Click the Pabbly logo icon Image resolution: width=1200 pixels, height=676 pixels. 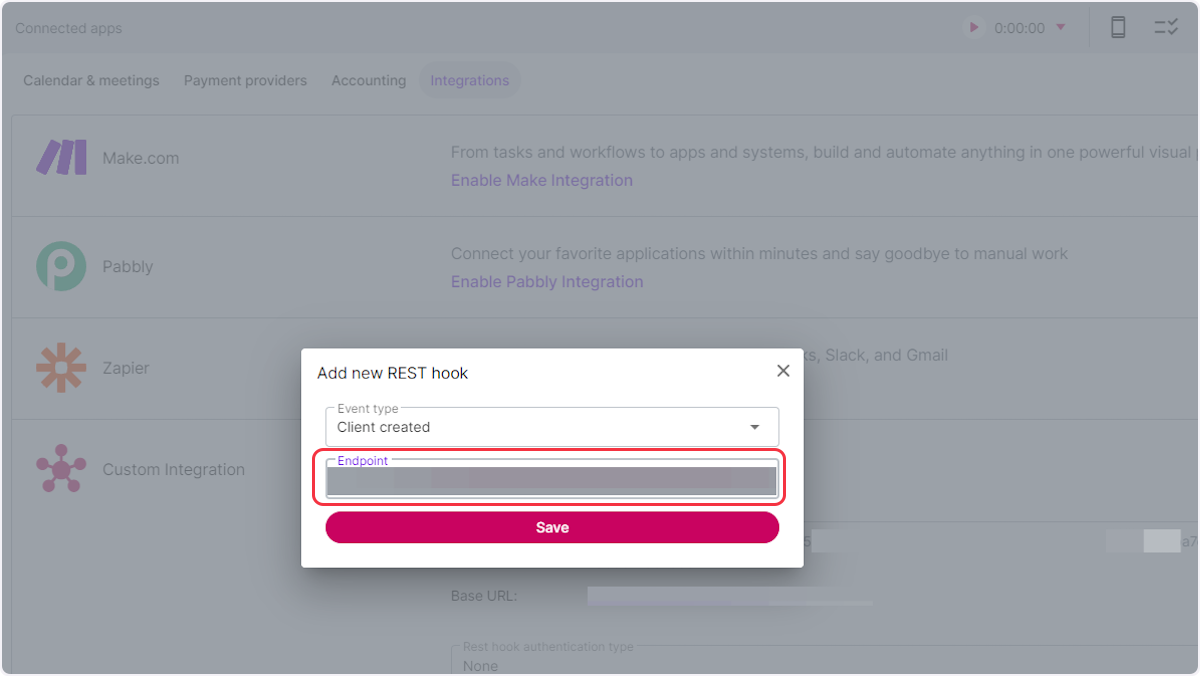tap(62, 266)
